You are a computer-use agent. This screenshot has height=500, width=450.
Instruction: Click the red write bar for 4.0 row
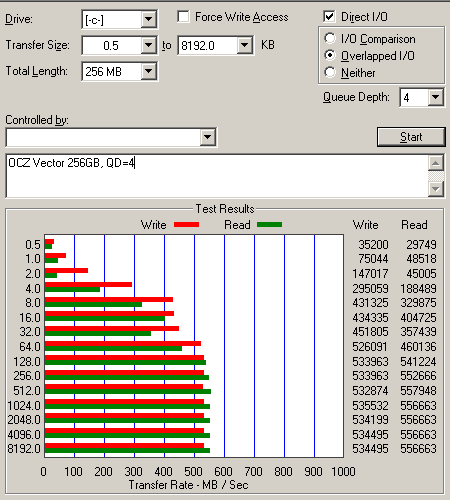[x=88, y=284]
